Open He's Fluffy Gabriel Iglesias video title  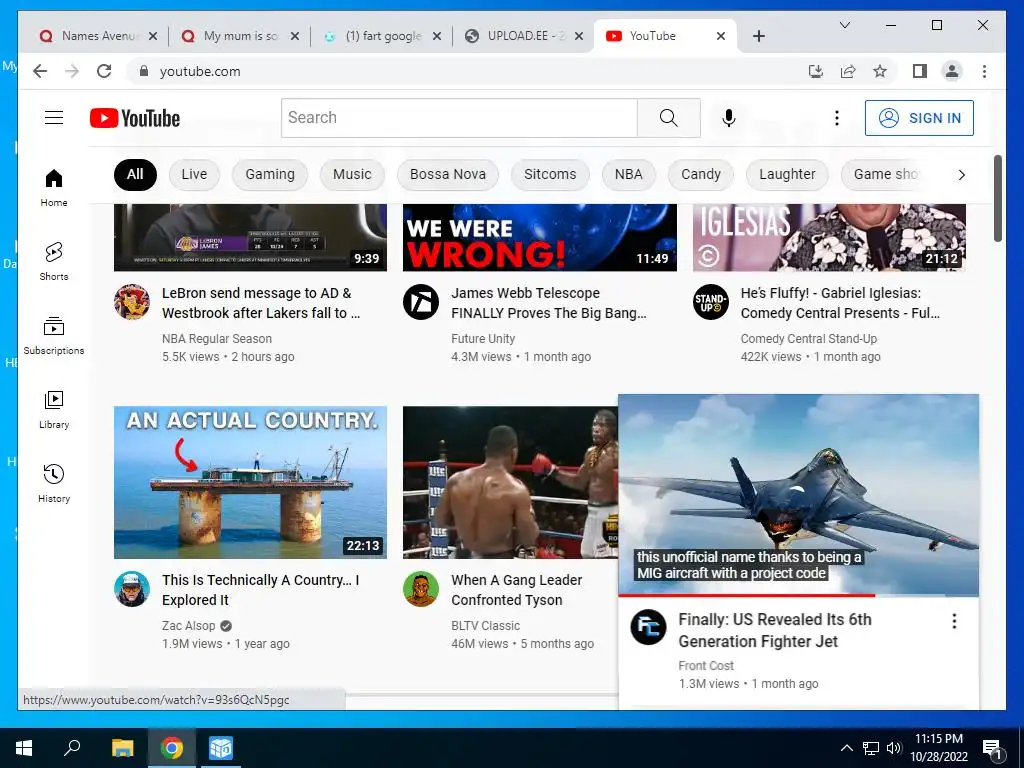tap(840, 303)
